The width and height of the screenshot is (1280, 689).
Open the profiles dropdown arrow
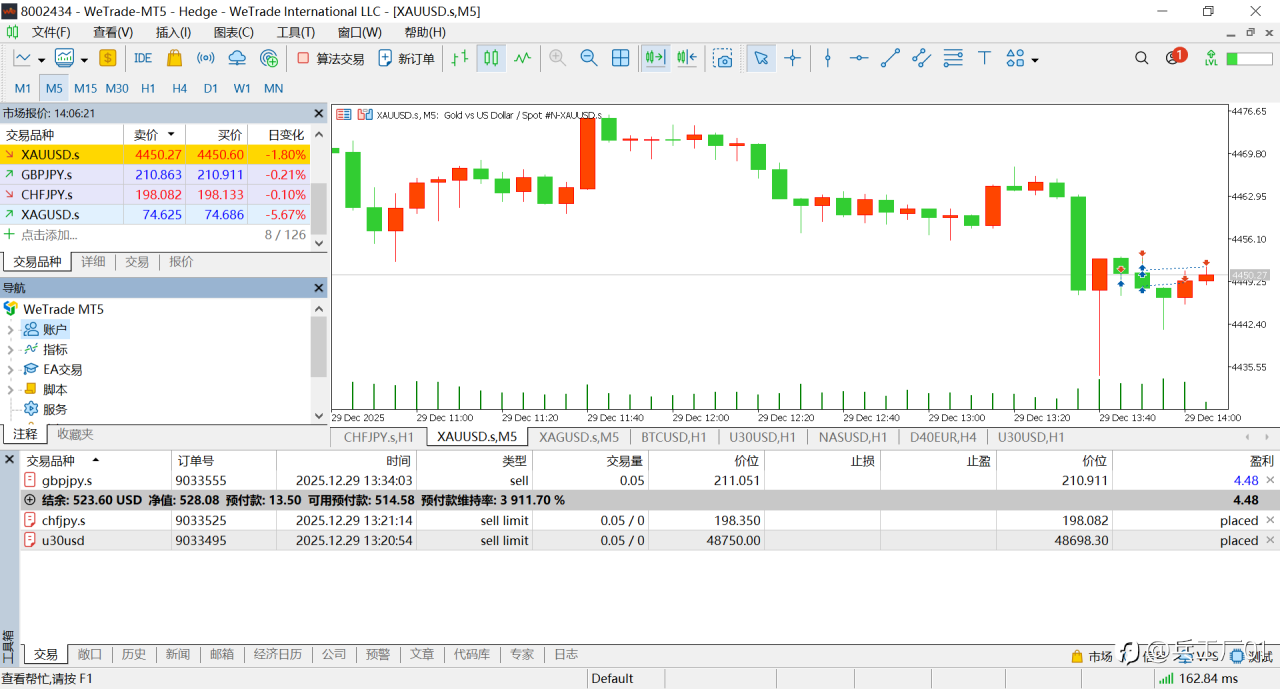[84, 60]
